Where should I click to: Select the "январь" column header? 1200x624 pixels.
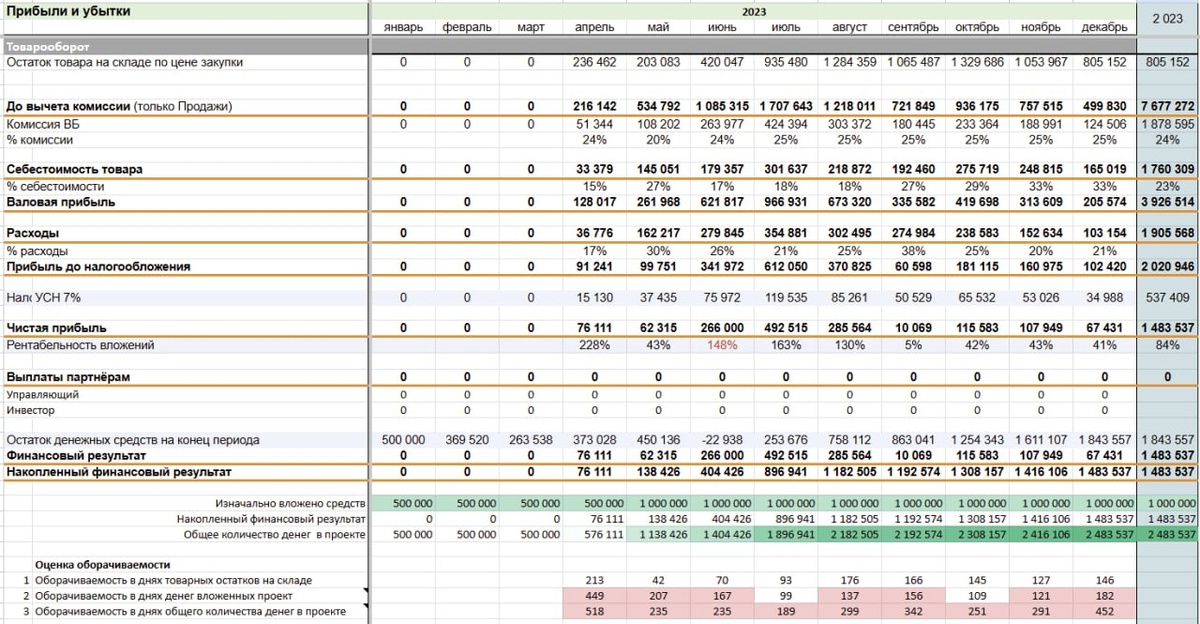[x=403, y=27]
